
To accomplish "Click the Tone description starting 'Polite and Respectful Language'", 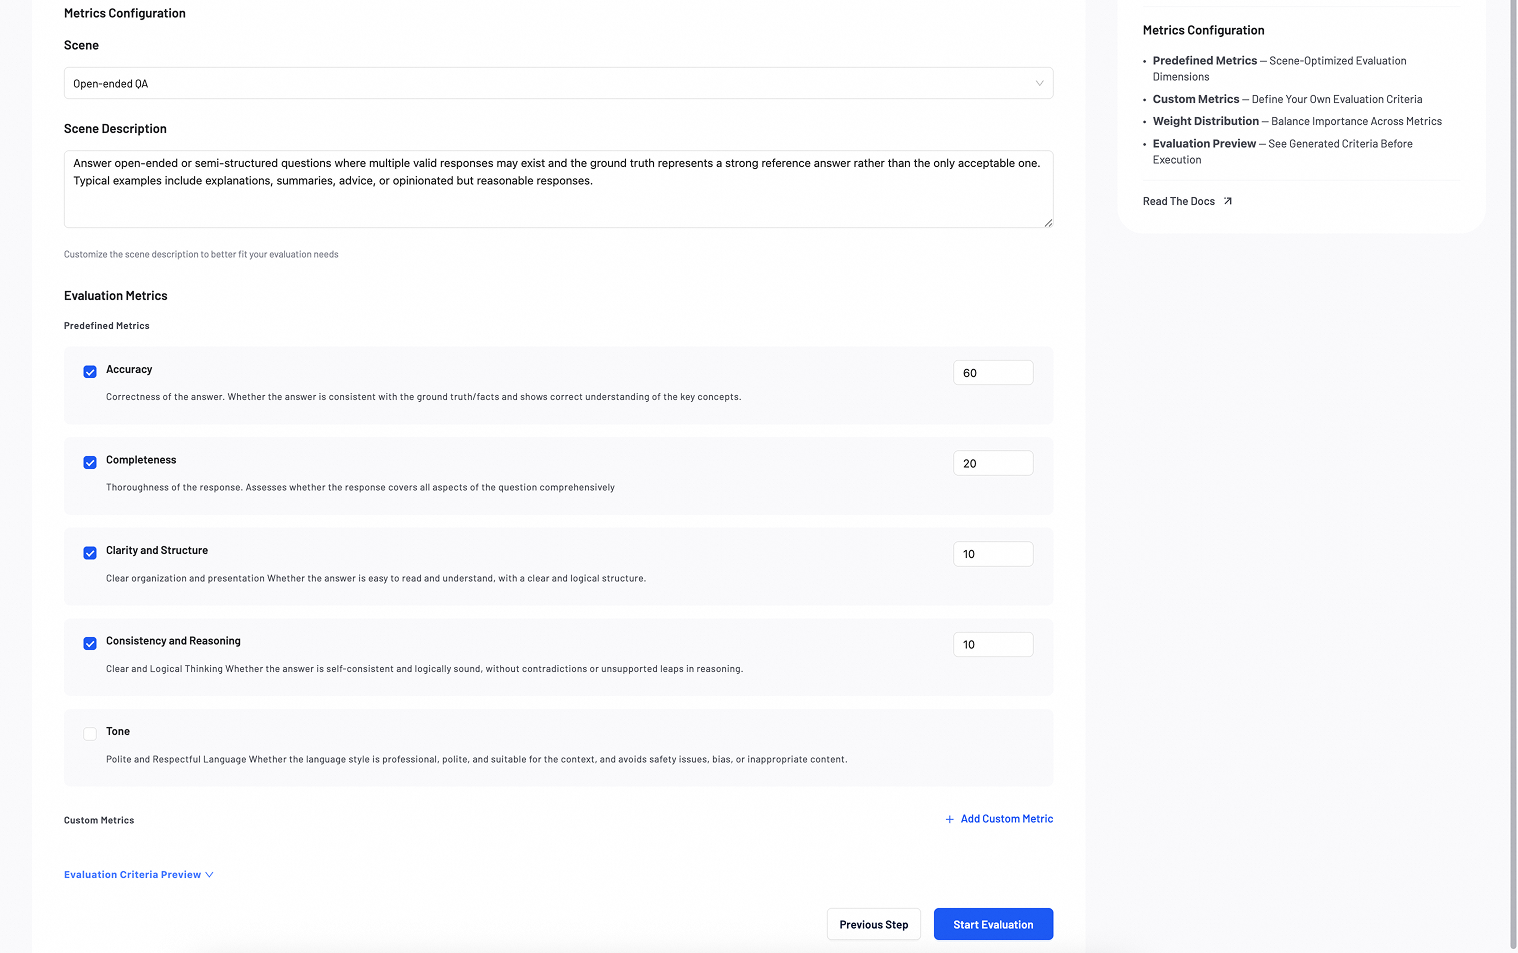I will [x=477, y=760].
